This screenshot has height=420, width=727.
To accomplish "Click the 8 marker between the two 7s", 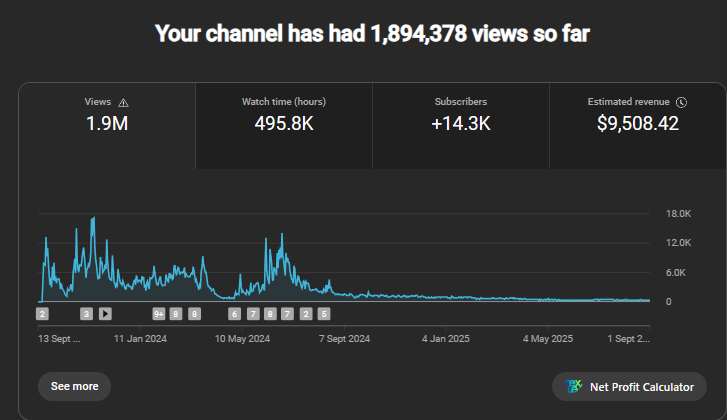I will point(270,313).
